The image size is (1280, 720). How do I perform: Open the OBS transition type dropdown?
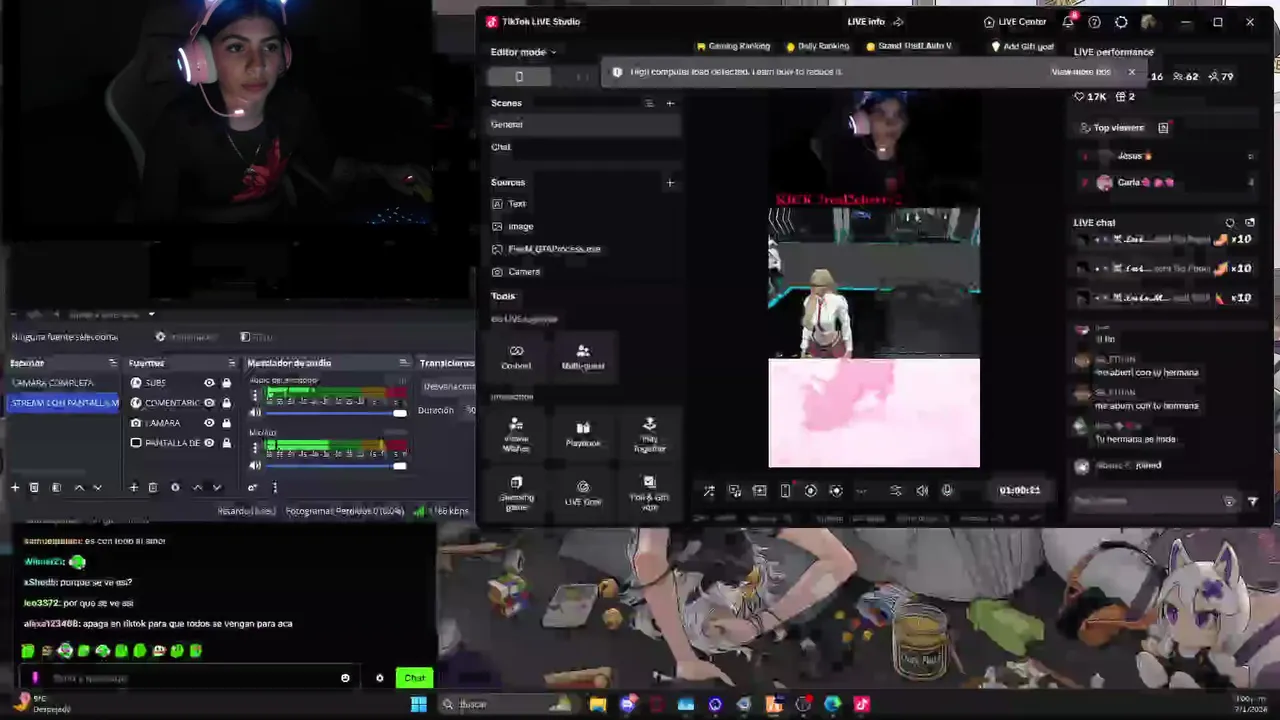[448, 387]
